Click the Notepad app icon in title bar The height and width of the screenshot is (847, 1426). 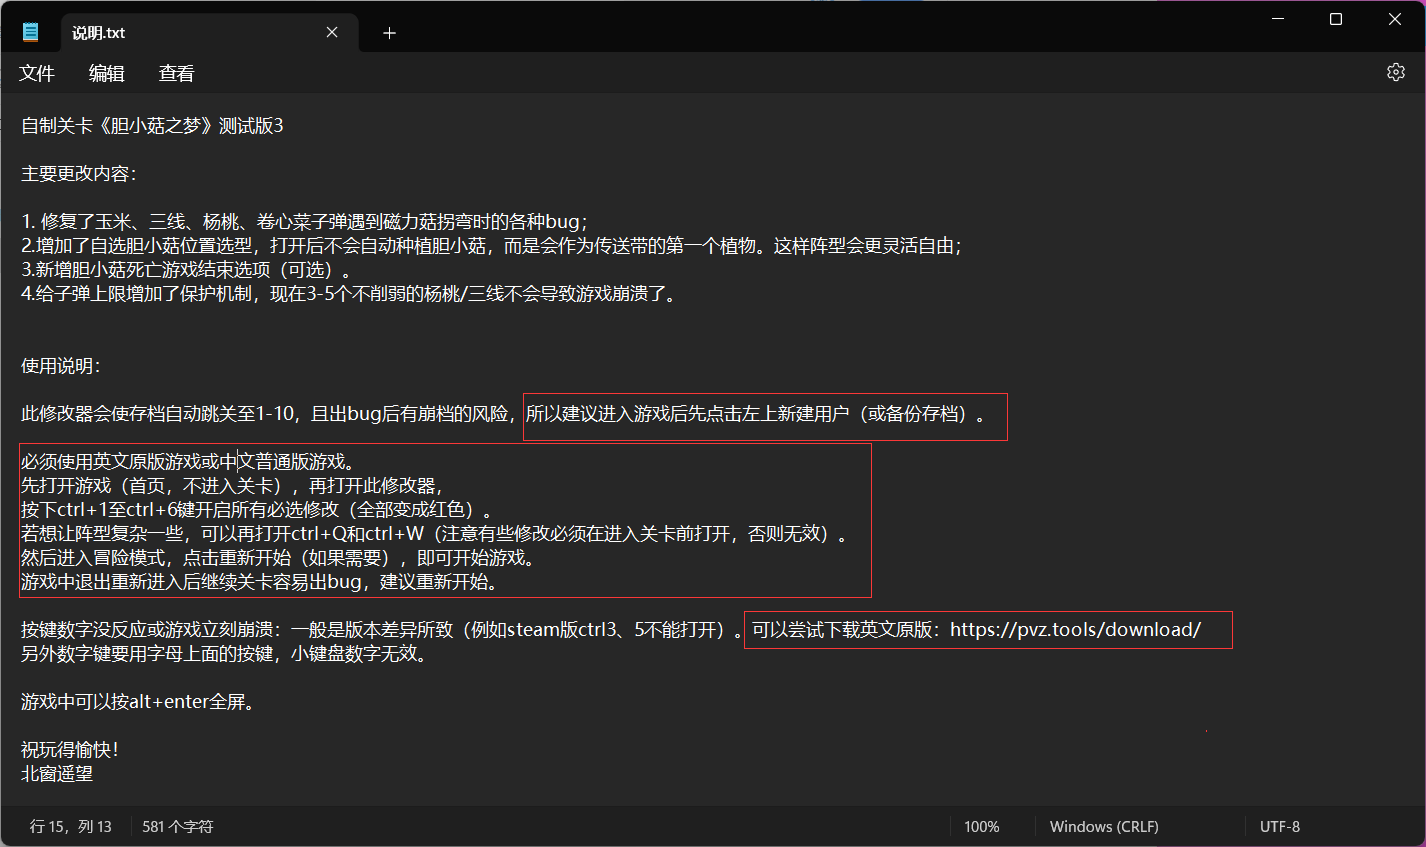[x=31, y=32]
